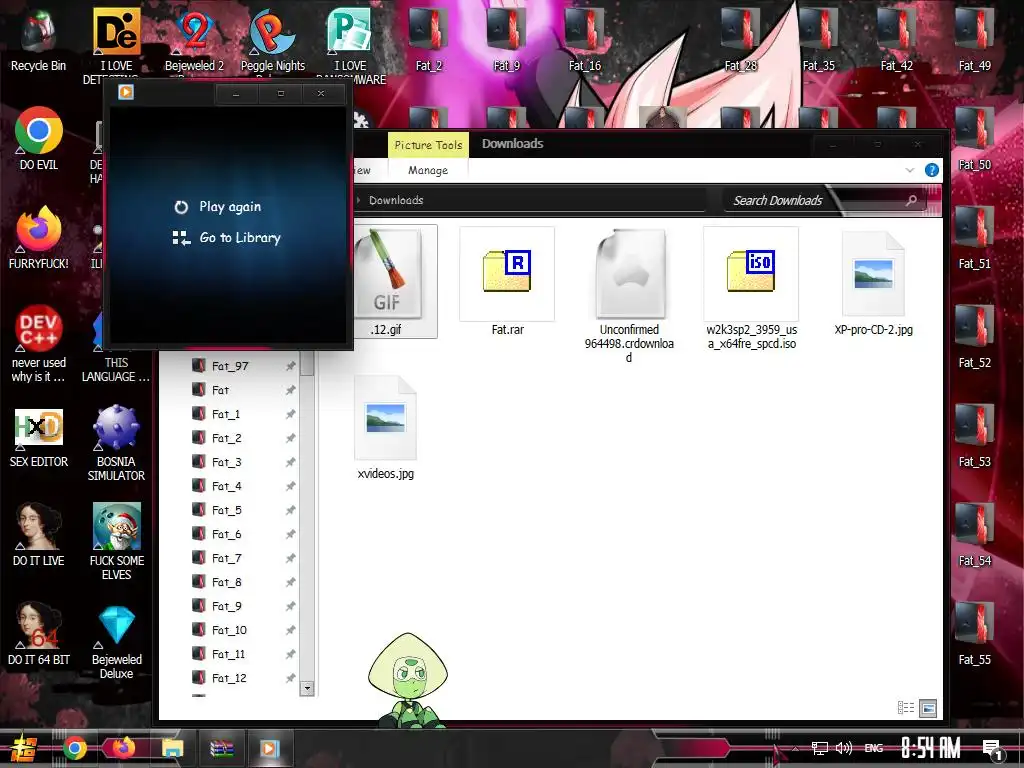Select the Fat.rar archive file
This screenshot has height=768, width=1024.
507,282
